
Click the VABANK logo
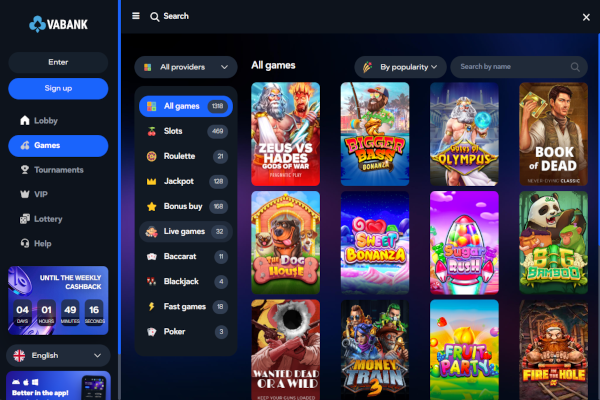click(58, 24)
